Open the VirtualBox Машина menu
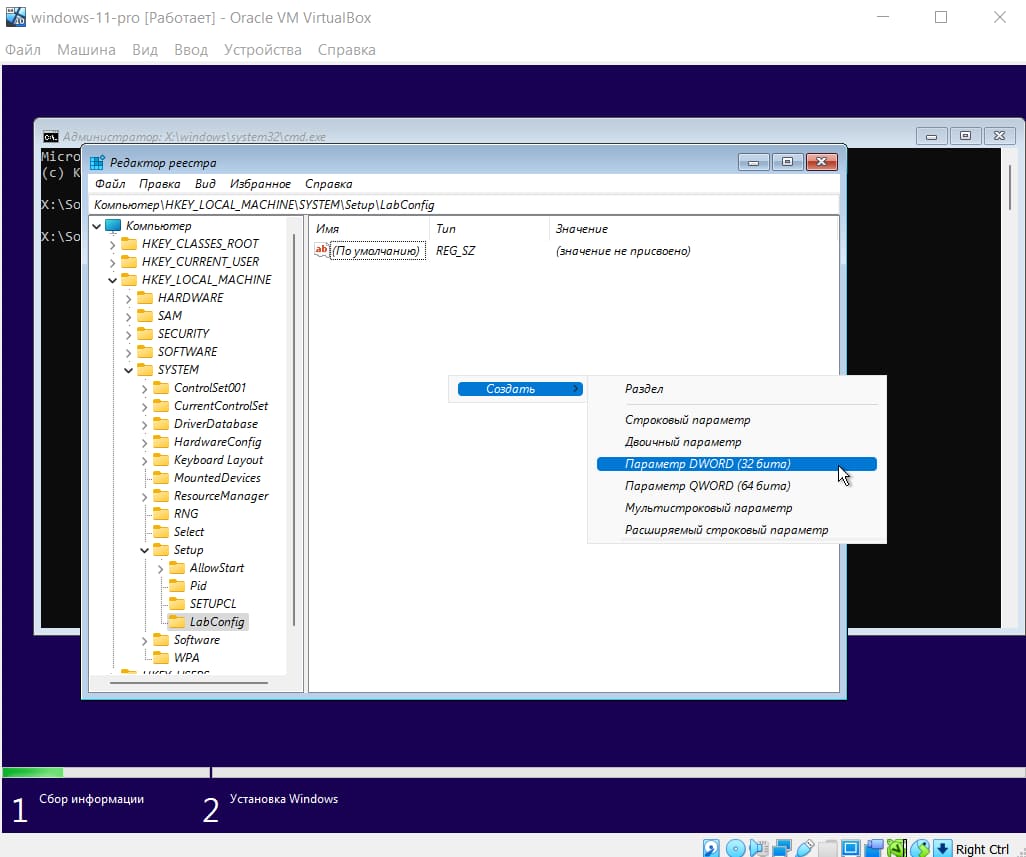 86,50
